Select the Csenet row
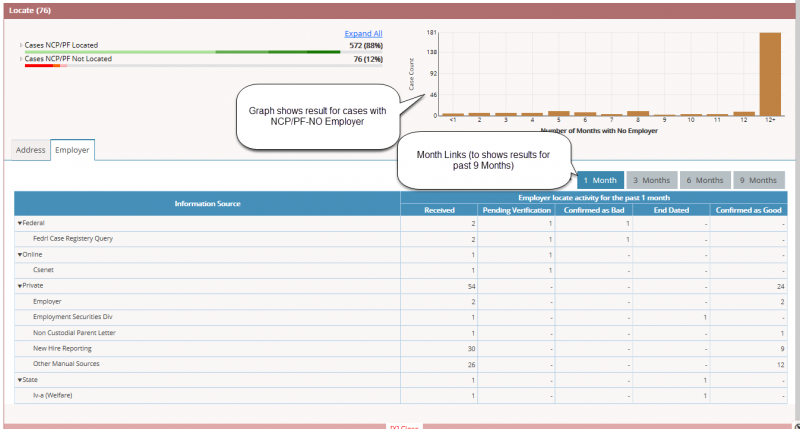The height and width of the screenshot is (429, 800). click(401, 270)
